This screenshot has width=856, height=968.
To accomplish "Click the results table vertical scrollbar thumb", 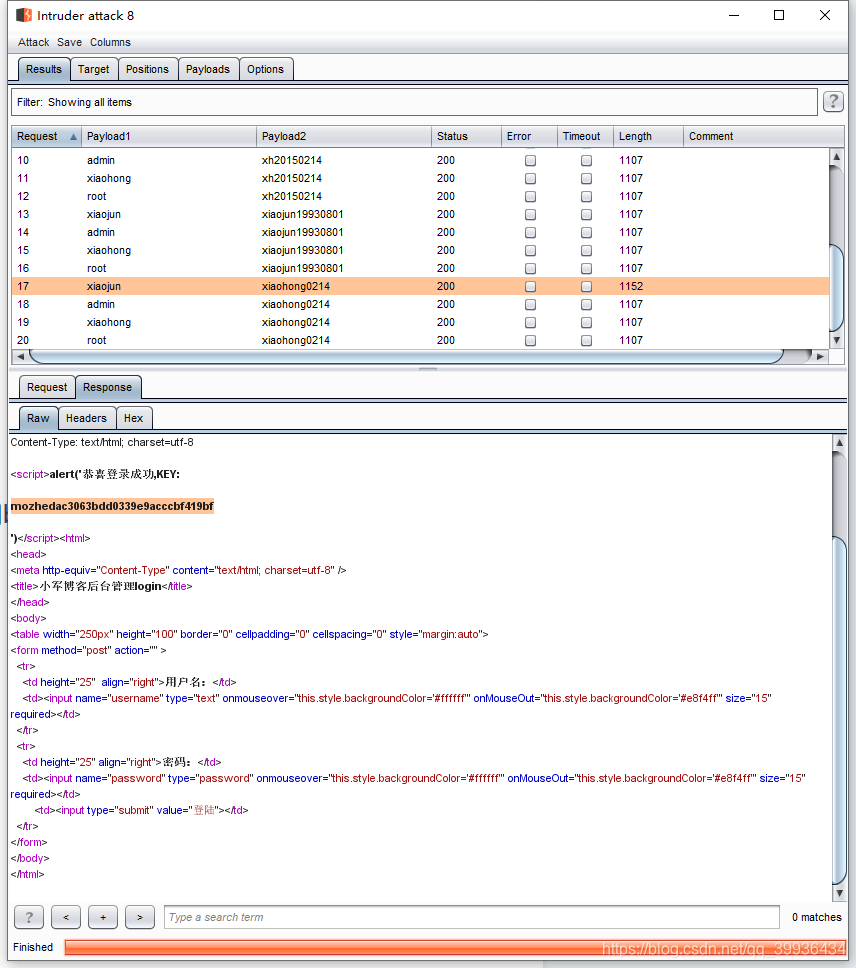I will pyautogui.click(x=836, y=288).
